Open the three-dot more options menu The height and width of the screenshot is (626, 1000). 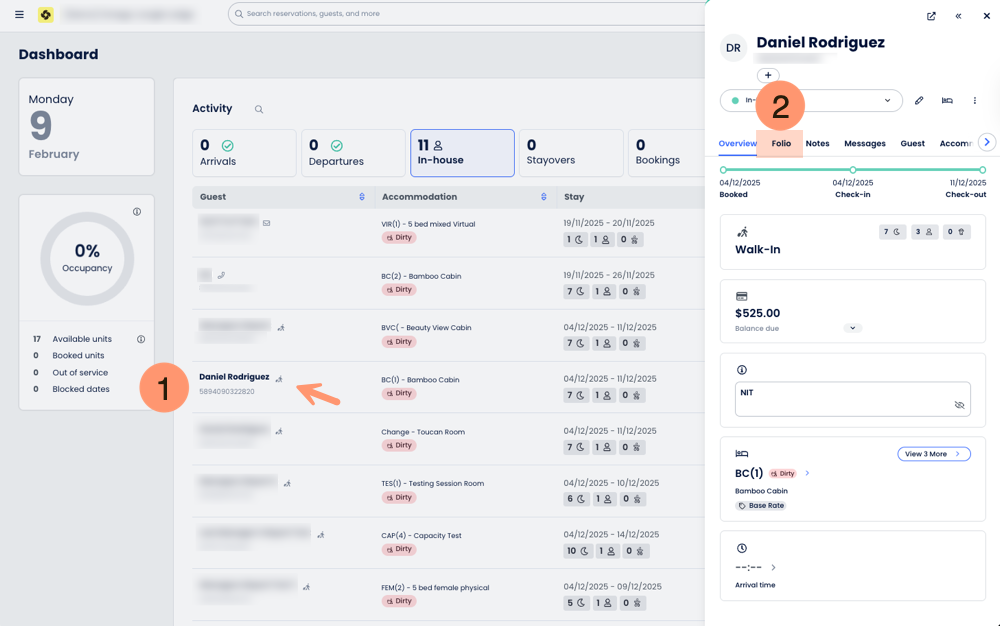[975, 101]
